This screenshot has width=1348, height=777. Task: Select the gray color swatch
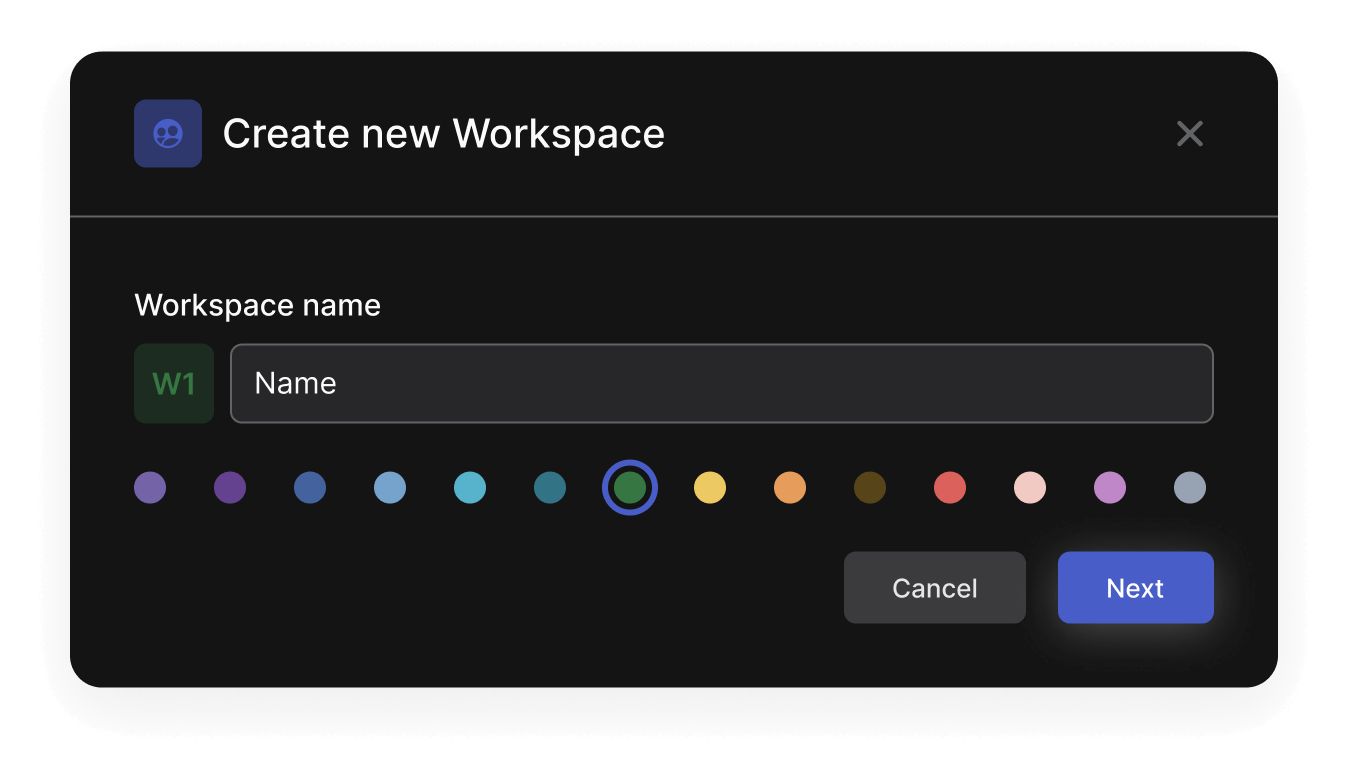tap(1190, 488)
